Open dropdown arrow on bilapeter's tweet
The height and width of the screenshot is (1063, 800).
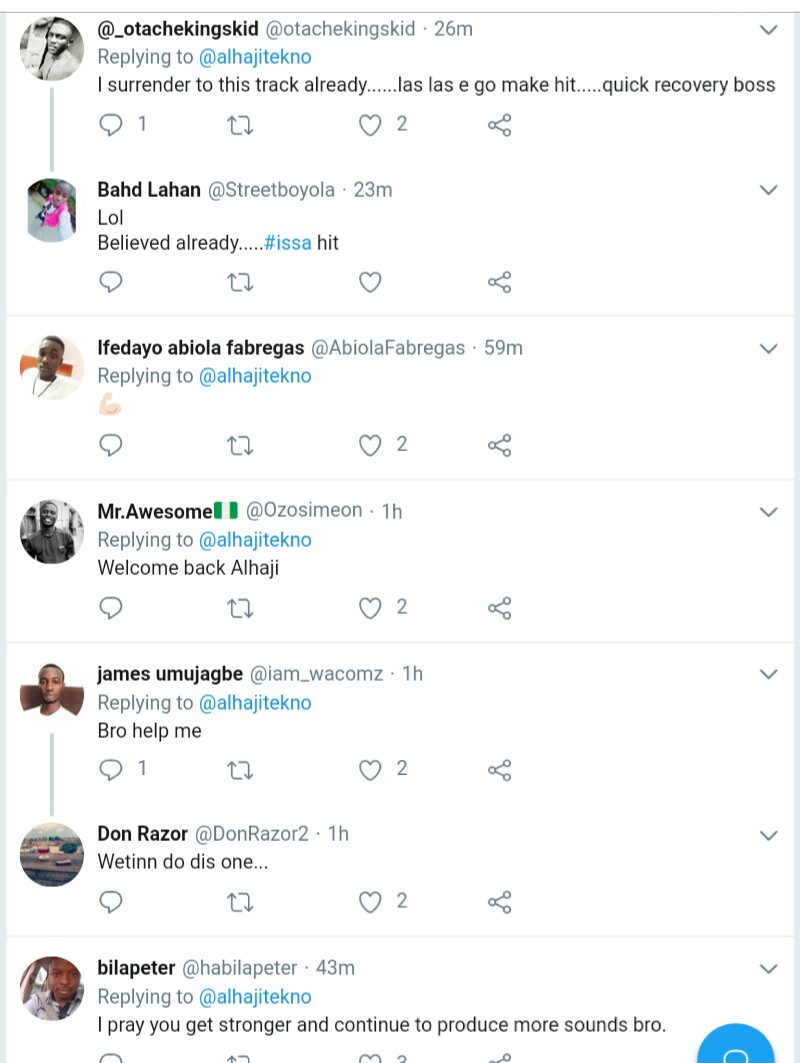click(768, 969)
